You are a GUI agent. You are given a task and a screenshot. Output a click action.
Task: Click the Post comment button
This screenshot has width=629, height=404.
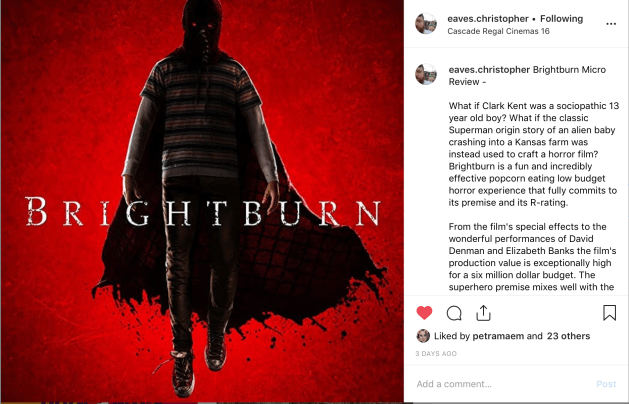(606, 384)
